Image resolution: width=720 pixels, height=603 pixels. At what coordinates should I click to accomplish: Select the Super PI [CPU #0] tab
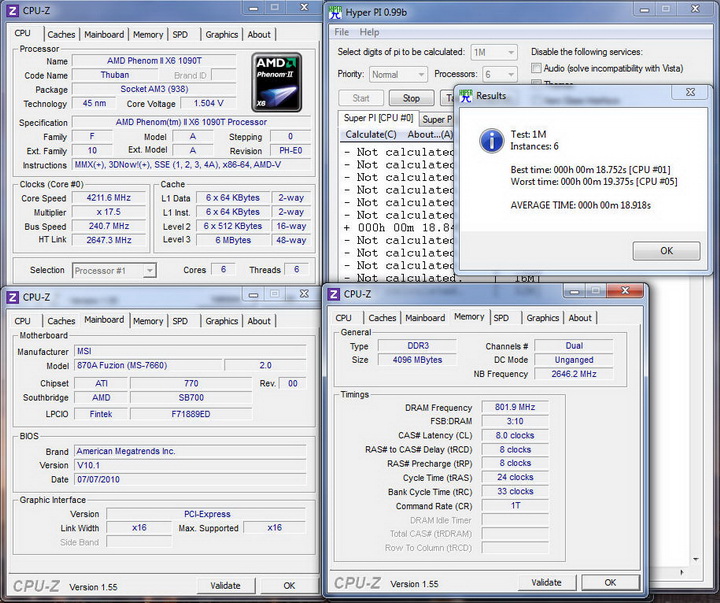(378, 118)
